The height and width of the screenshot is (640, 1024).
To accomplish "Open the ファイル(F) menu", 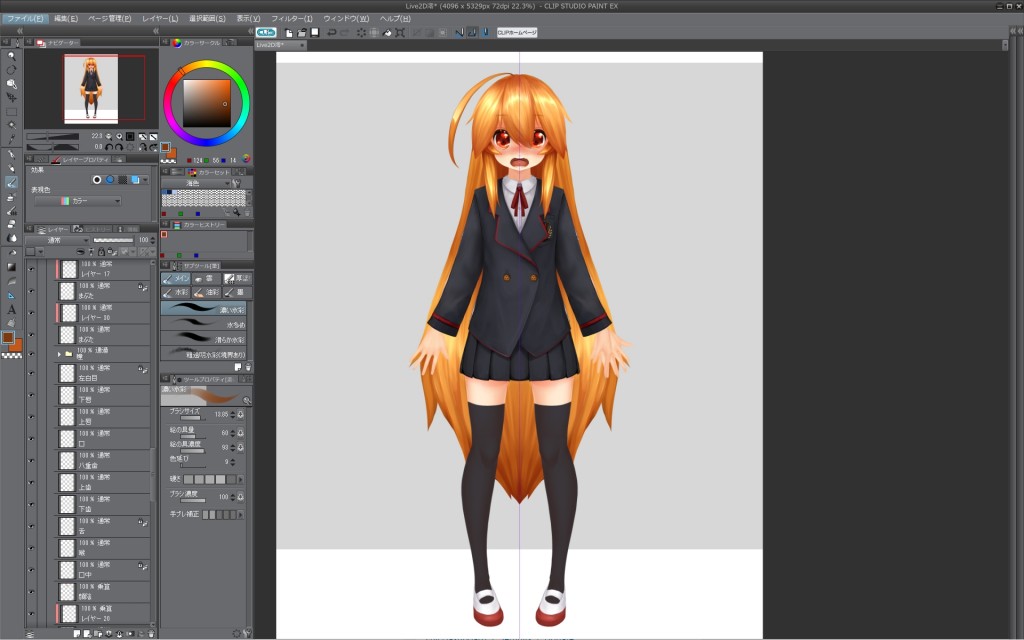I will click(x=25, y=18).
